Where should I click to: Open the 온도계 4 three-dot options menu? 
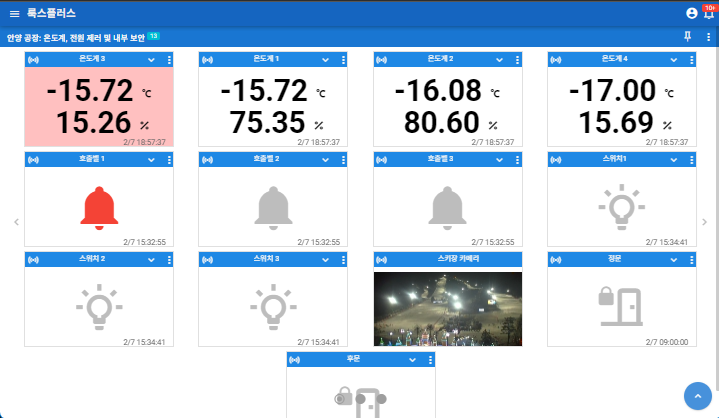click(x=692, y=60)
